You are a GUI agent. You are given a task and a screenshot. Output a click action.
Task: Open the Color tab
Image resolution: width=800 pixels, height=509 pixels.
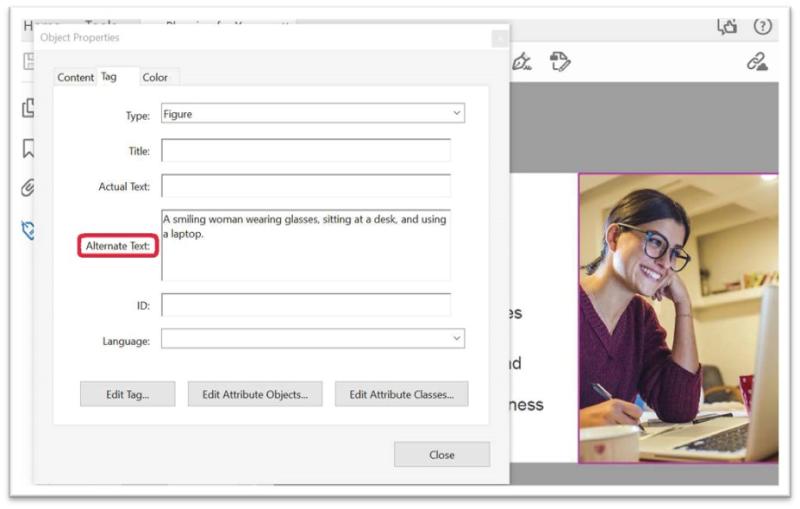click(156, 78)
